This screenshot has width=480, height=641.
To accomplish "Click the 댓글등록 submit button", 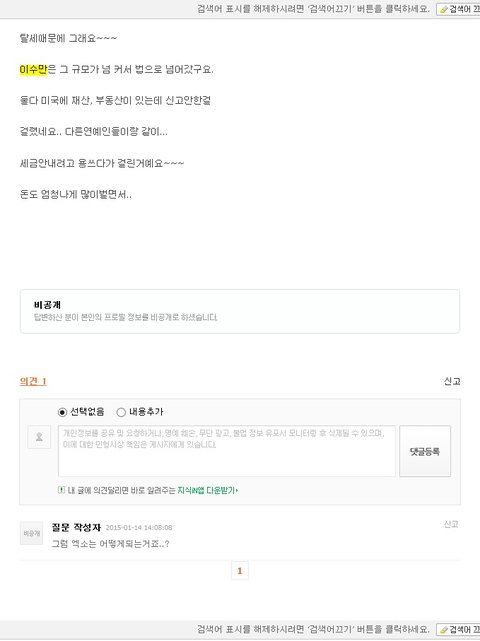I will click(x=425, y=451).
